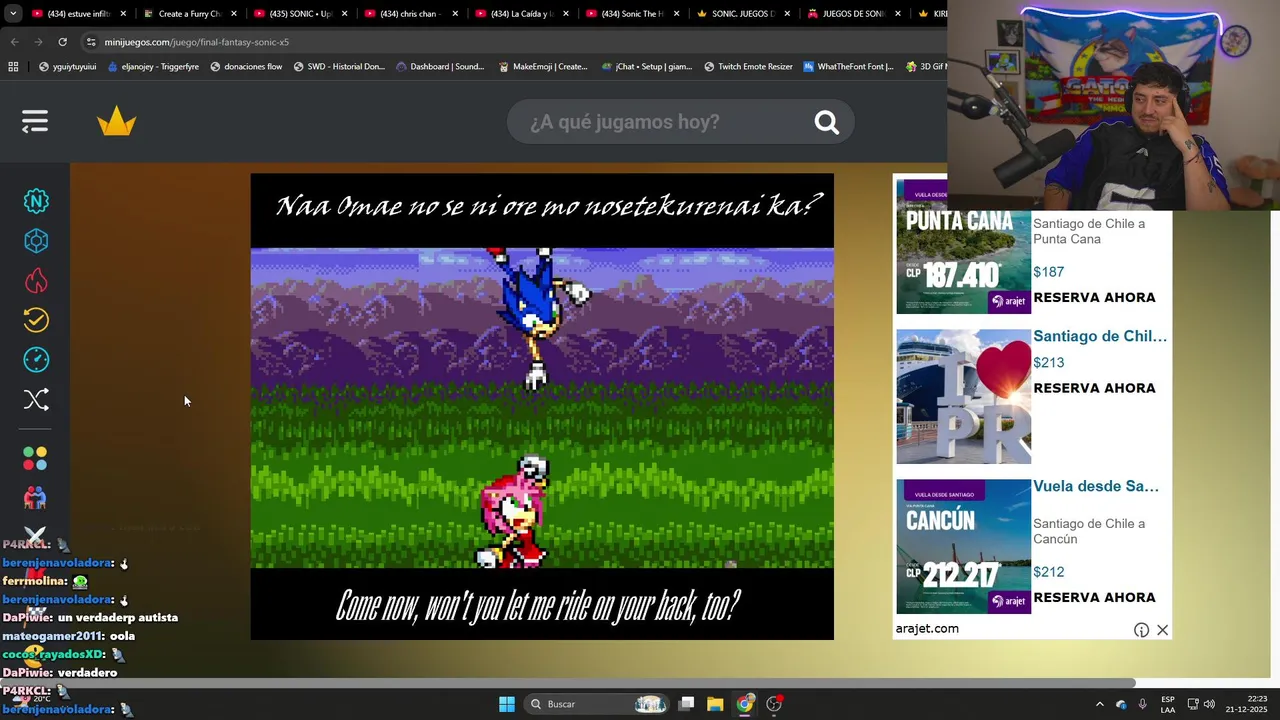The image size is (1280, 720).
Task: Open the bookmarks apps grid icon
Action: (x=13, y=67)
